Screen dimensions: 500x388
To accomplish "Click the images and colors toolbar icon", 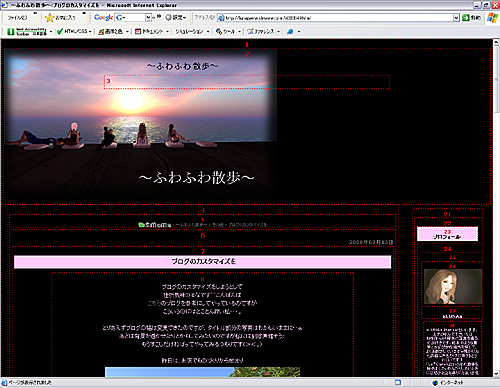I will click(101, 32).
